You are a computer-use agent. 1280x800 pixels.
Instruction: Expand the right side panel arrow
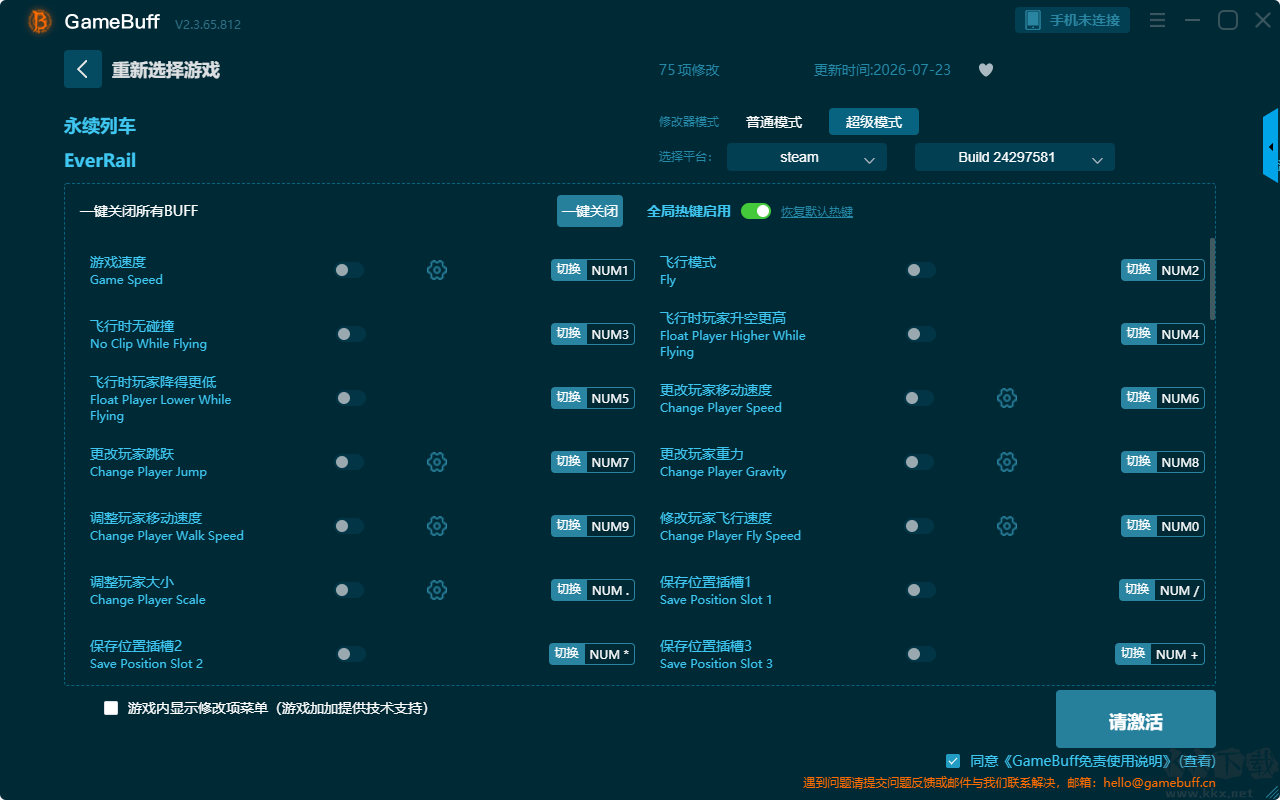(1271, 146)
